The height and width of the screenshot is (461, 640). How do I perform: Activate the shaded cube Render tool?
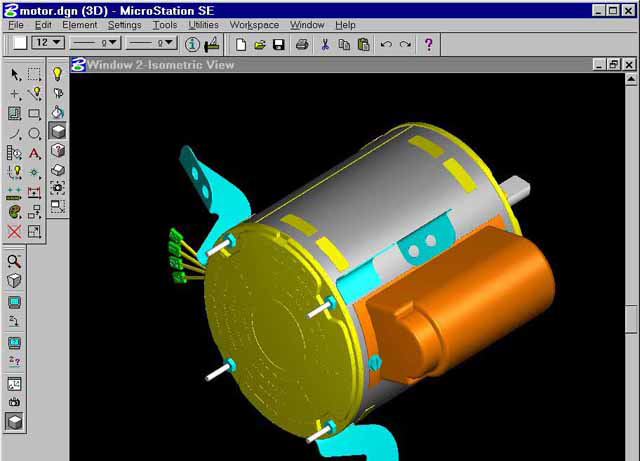[58, 131]
